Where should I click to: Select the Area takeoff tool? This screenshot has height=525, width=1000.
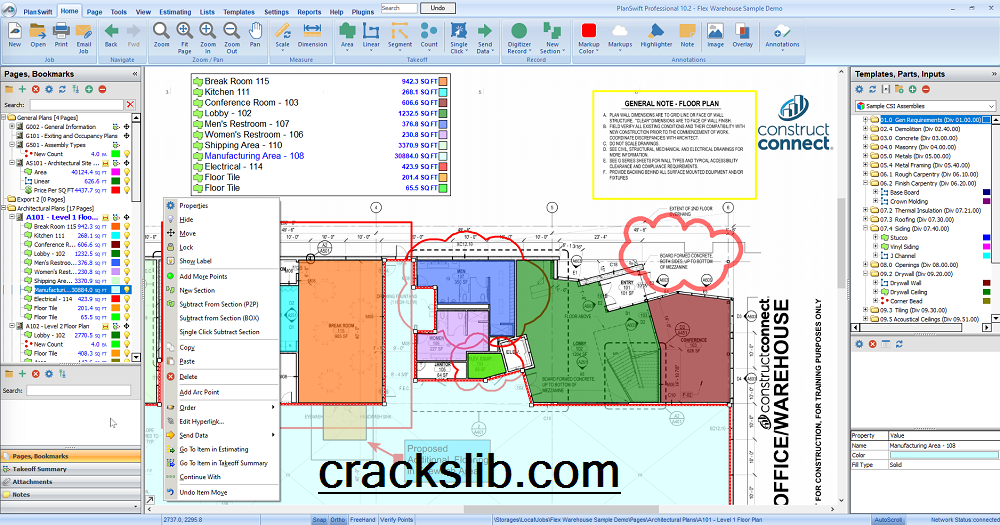(347, 30)
